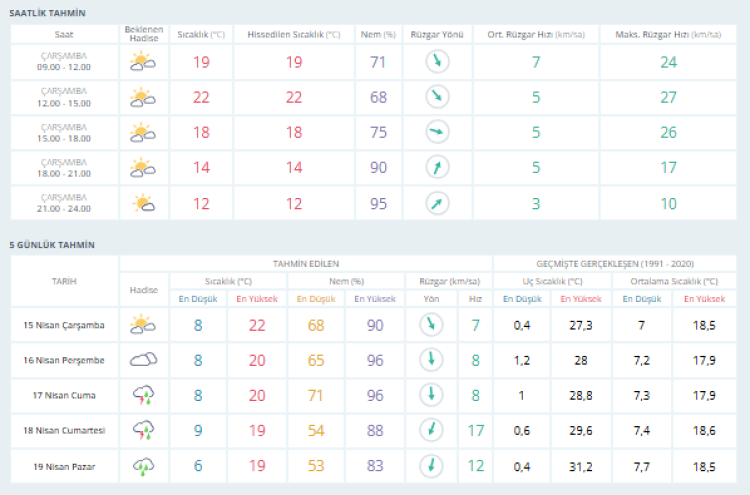Click the partly sunny icon for 15 Nisan Çarşamba
This screenshot has height=495, width=750.
[143, 324]
